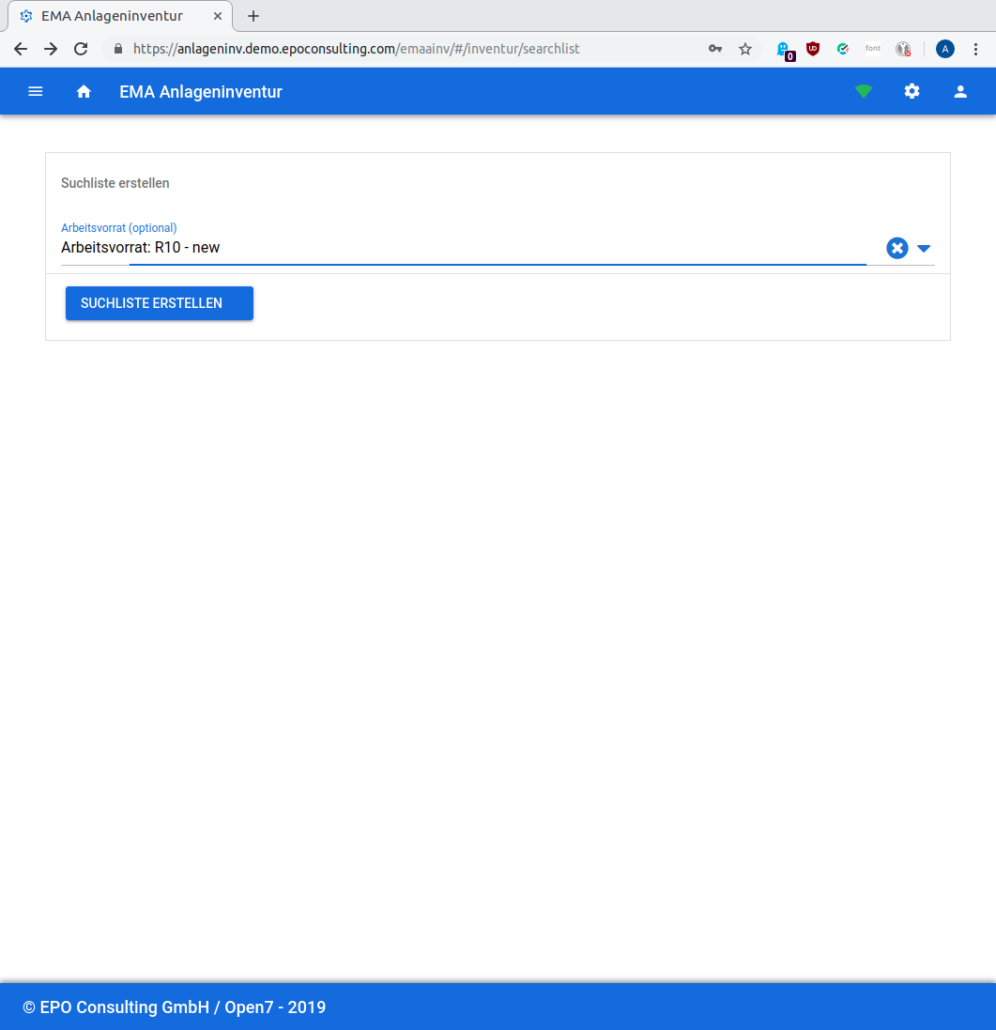This screenshot has width=996, height=1030.
Task: Check the green connection status icon
Action: pyautogui.click(x=863, y=92)
